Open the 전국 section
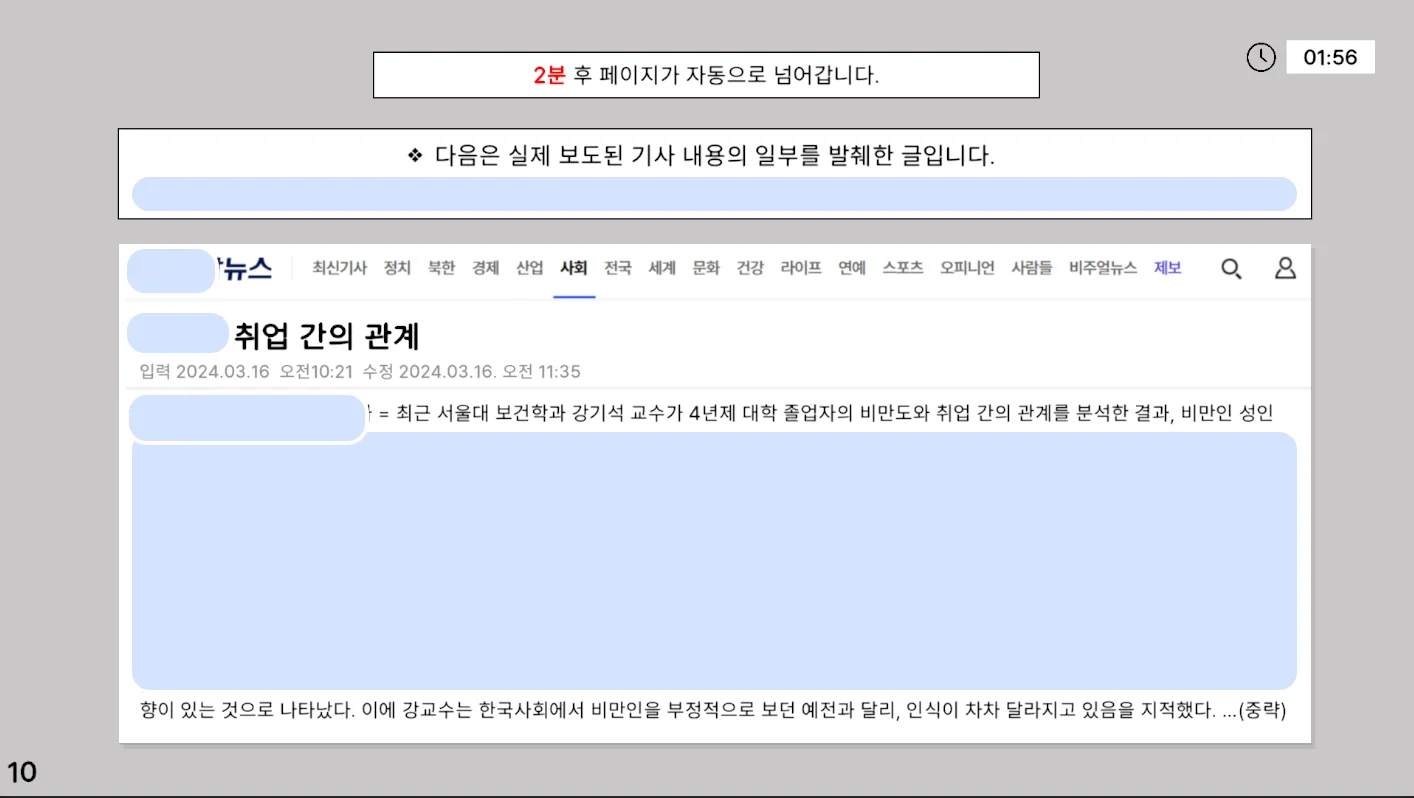The width and height of the screenshot is (1414, 798). tap(618, 268)
